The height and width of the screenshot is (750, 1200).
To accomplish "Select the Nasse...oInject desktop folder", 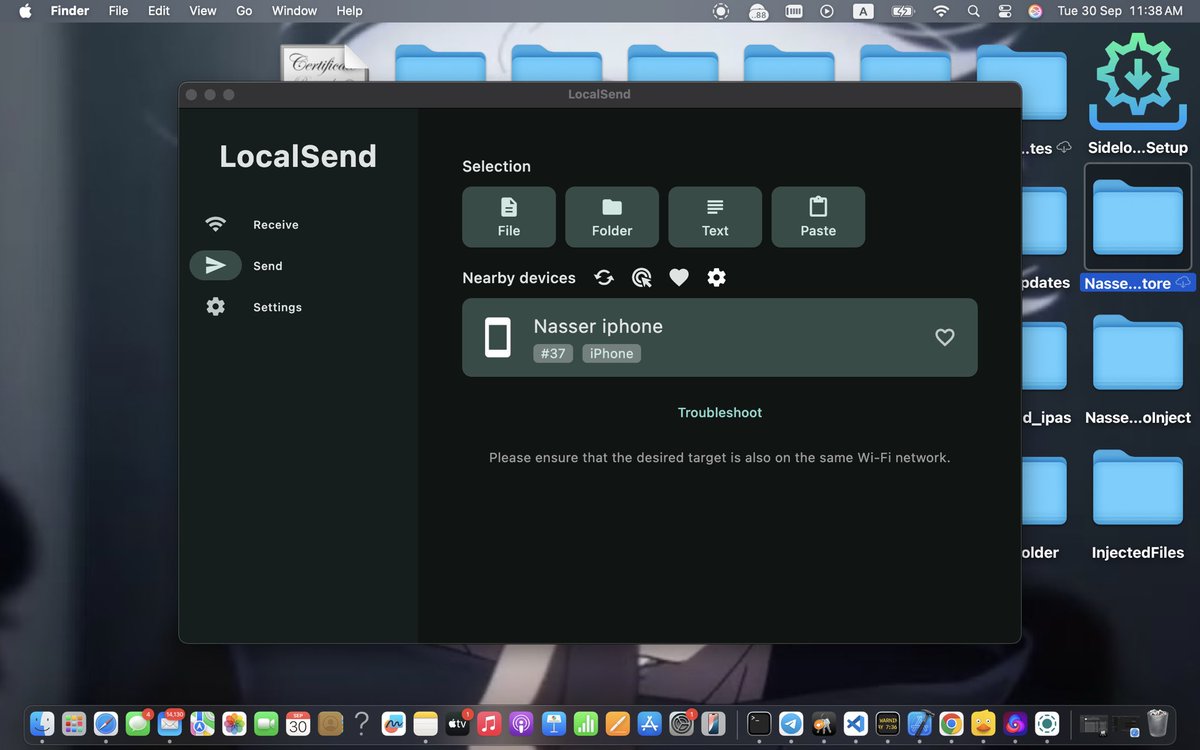I will [x=1138, y=368].
